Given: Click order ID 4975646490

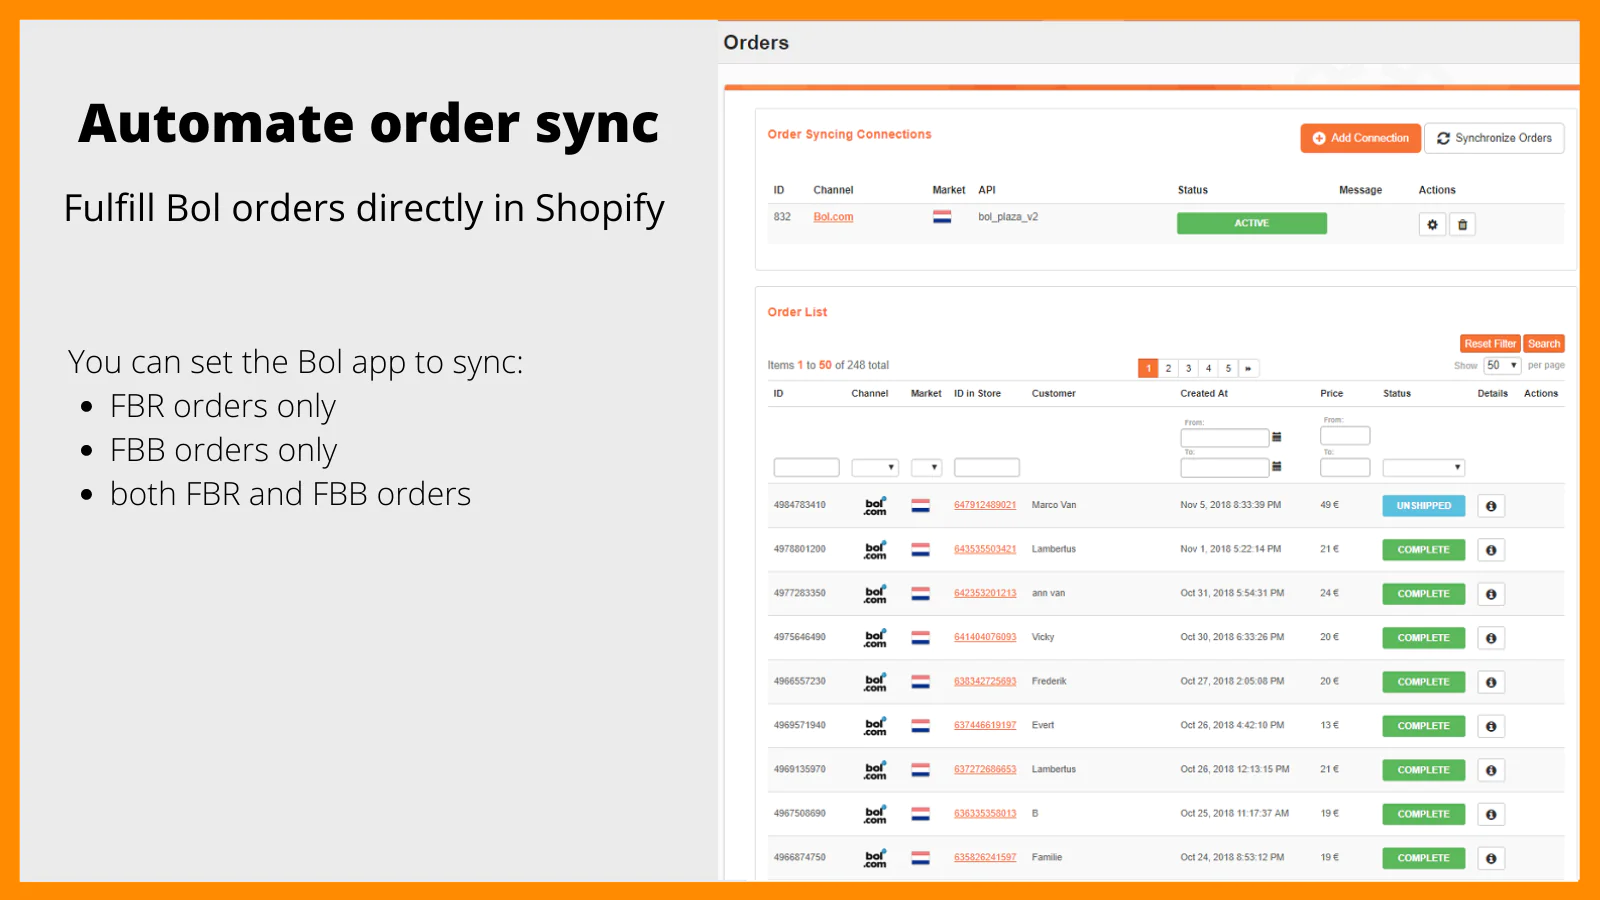Looking at the screenshot, I should pyautogui.click(x=800, y=637).
